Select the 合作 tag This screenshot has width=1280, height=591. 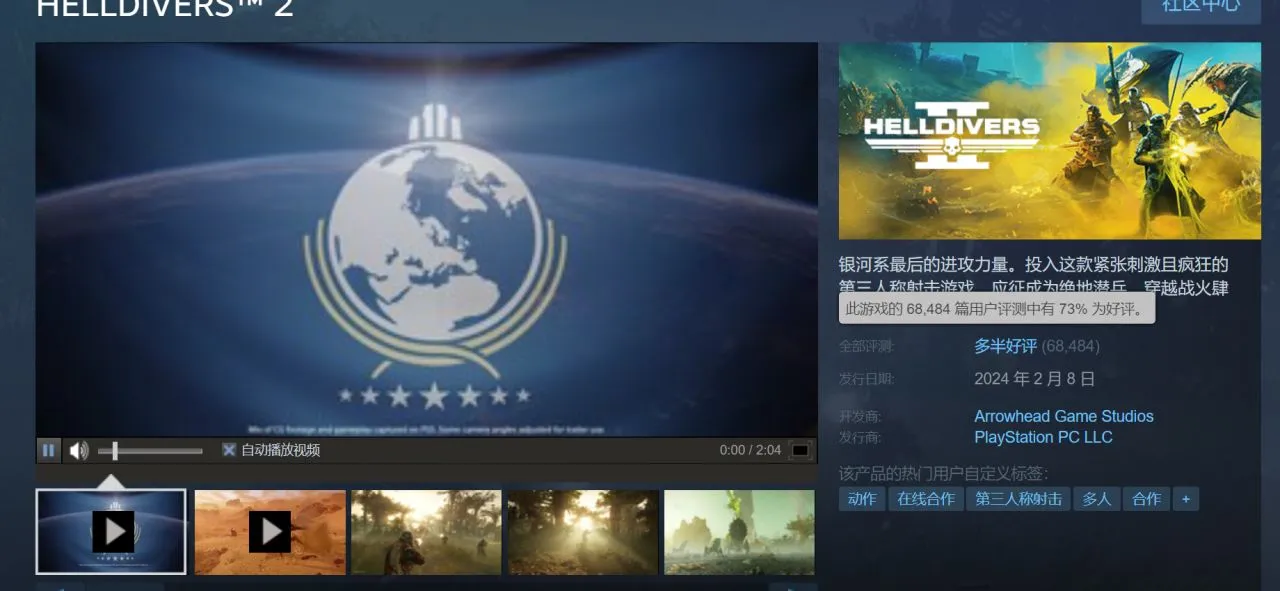click(1147, 498)
